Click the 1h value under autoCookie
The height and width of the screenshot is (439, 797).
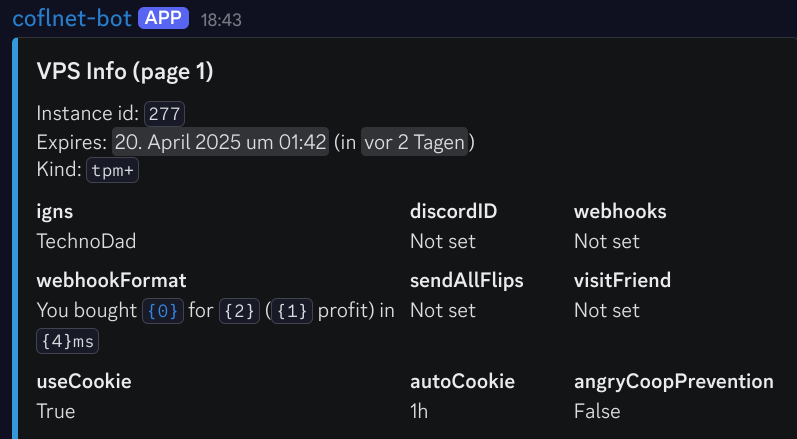419,411
